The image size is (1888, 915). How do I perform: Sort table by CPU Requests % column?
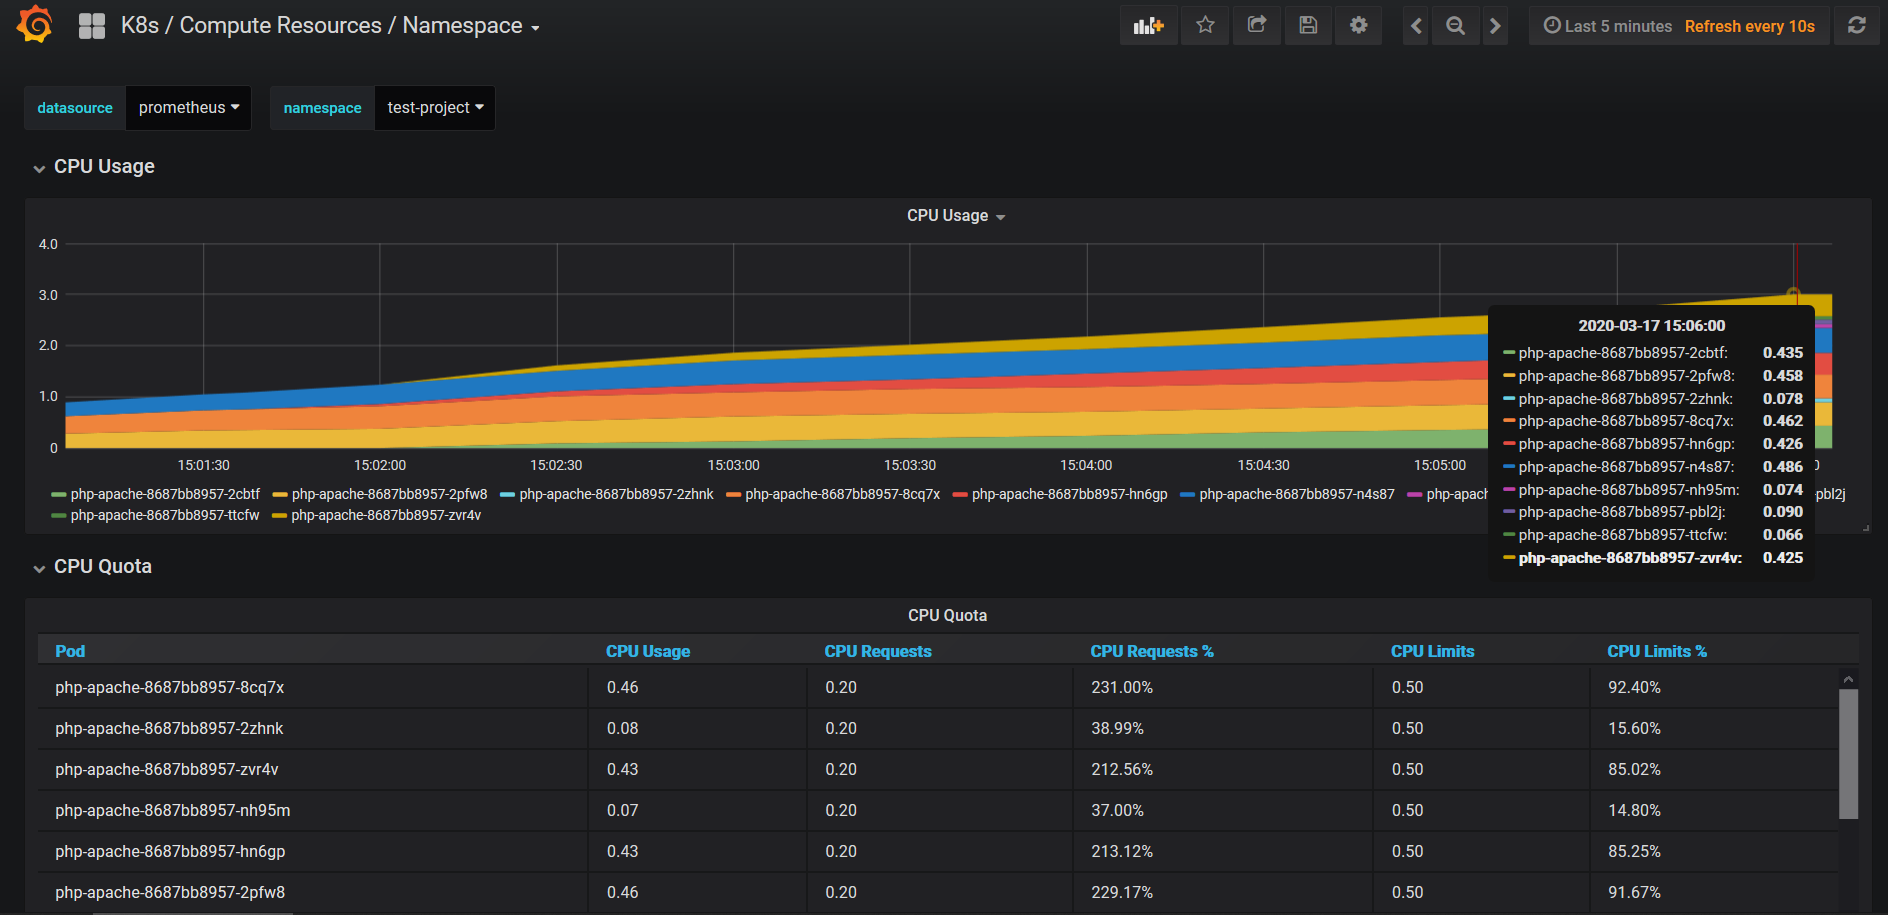click(1151, 651)
